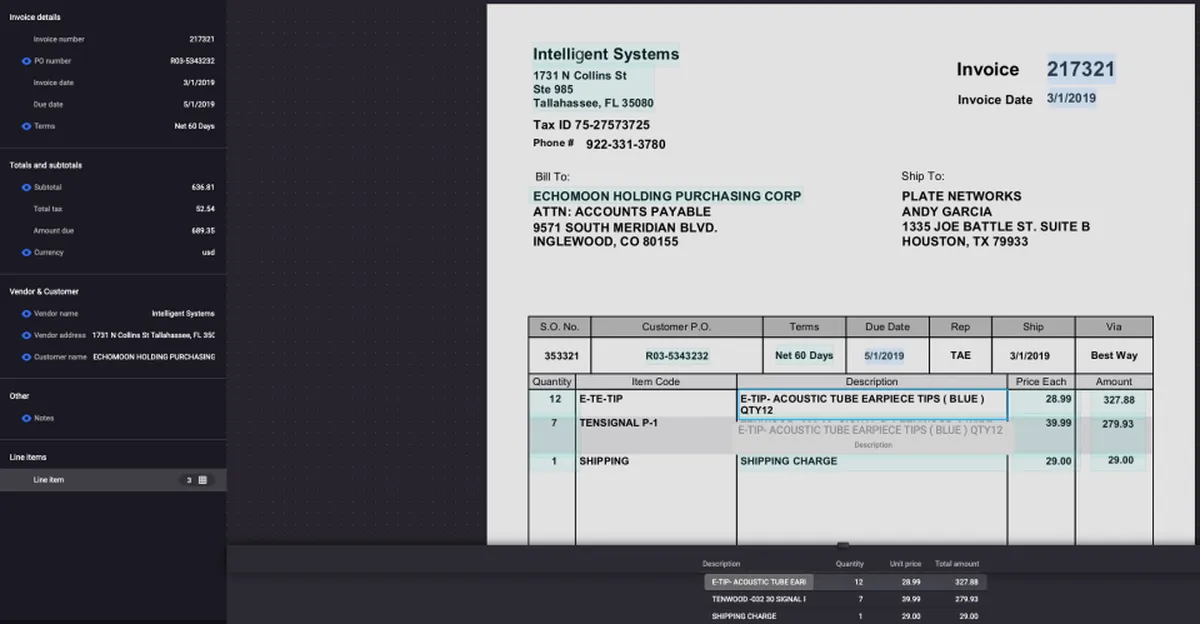Image resolution: width=1200 pixels, height=624 pixels.
Task: Click the drag handle atop the bottom panel
Action: 843,545
